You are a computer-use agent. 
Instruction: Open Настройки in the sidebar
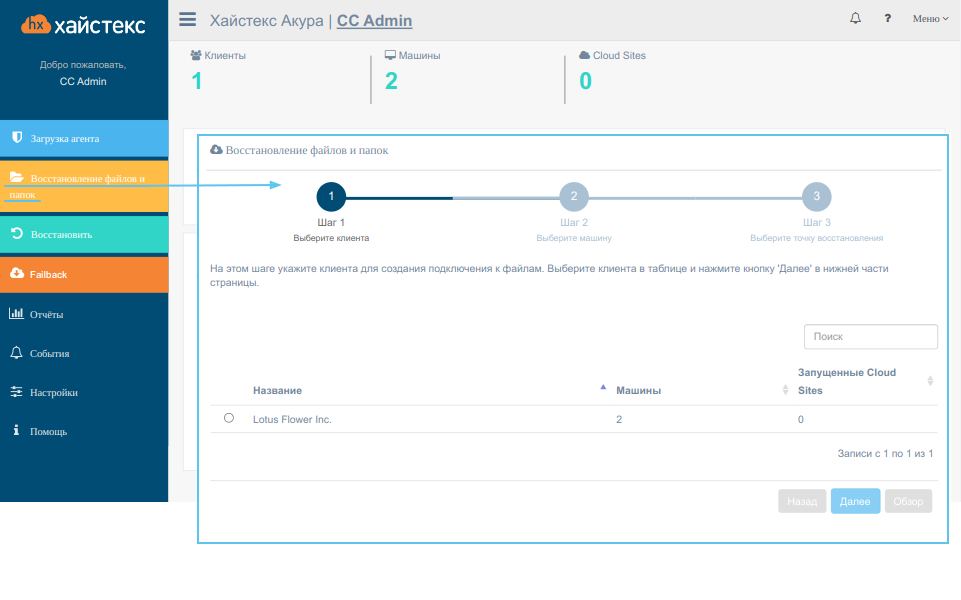[x=84, y=392]
